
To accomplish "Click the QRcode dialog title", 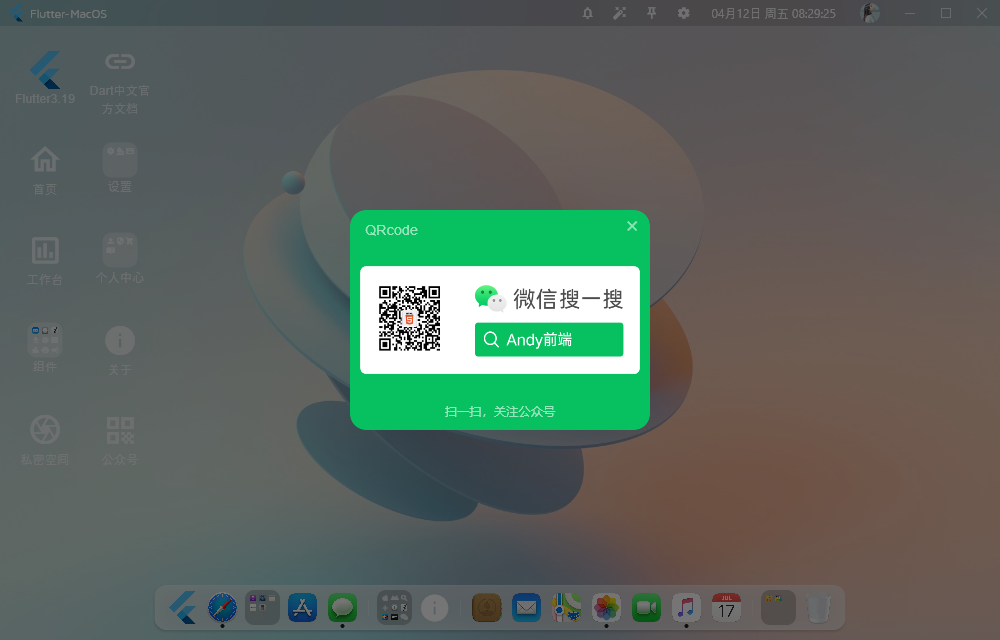I will [x=391, y=230].
